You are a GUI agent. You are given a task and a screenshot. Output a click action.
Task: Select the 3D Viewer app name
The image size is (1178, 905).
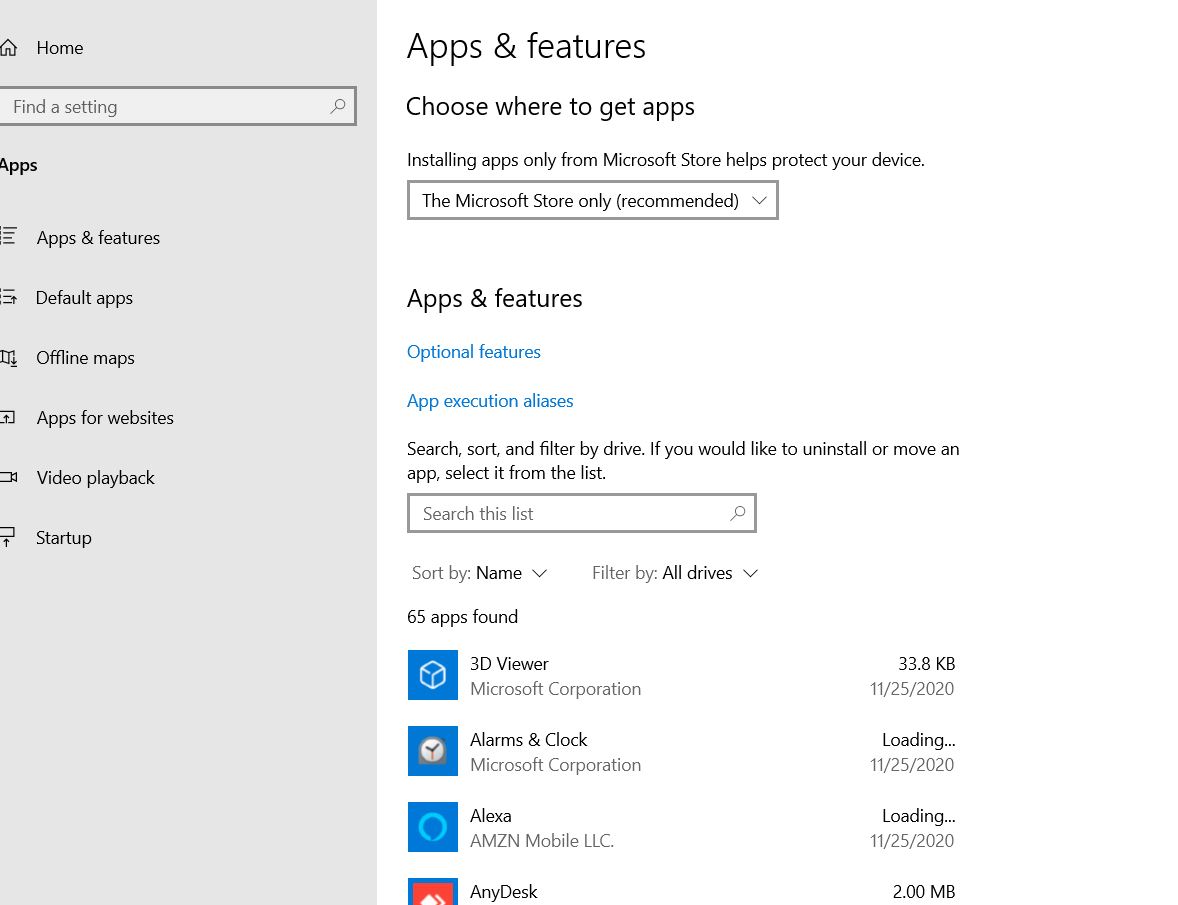coord(509,664)
